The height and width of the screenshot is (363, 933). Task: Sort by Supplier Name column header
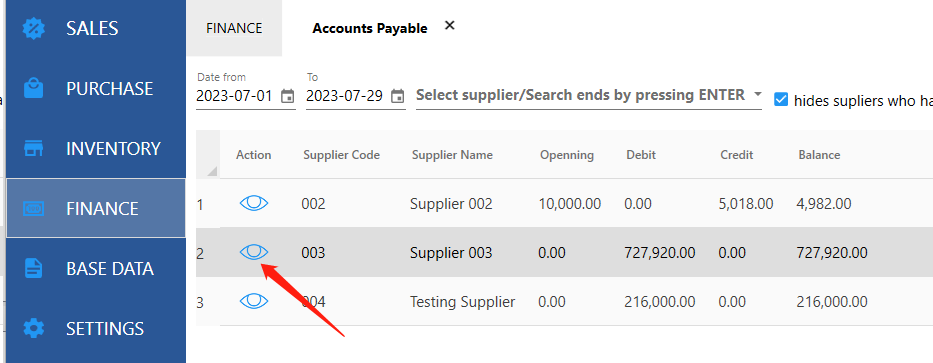point(452,155)
